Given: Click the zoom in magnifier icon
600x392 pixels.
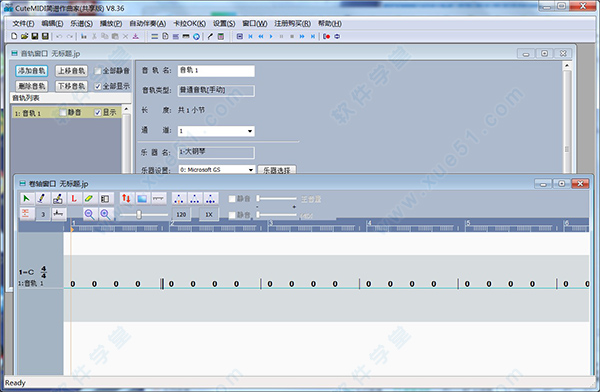Looking at the screenshot, I should pyautogui.click(x=105, y=214).
